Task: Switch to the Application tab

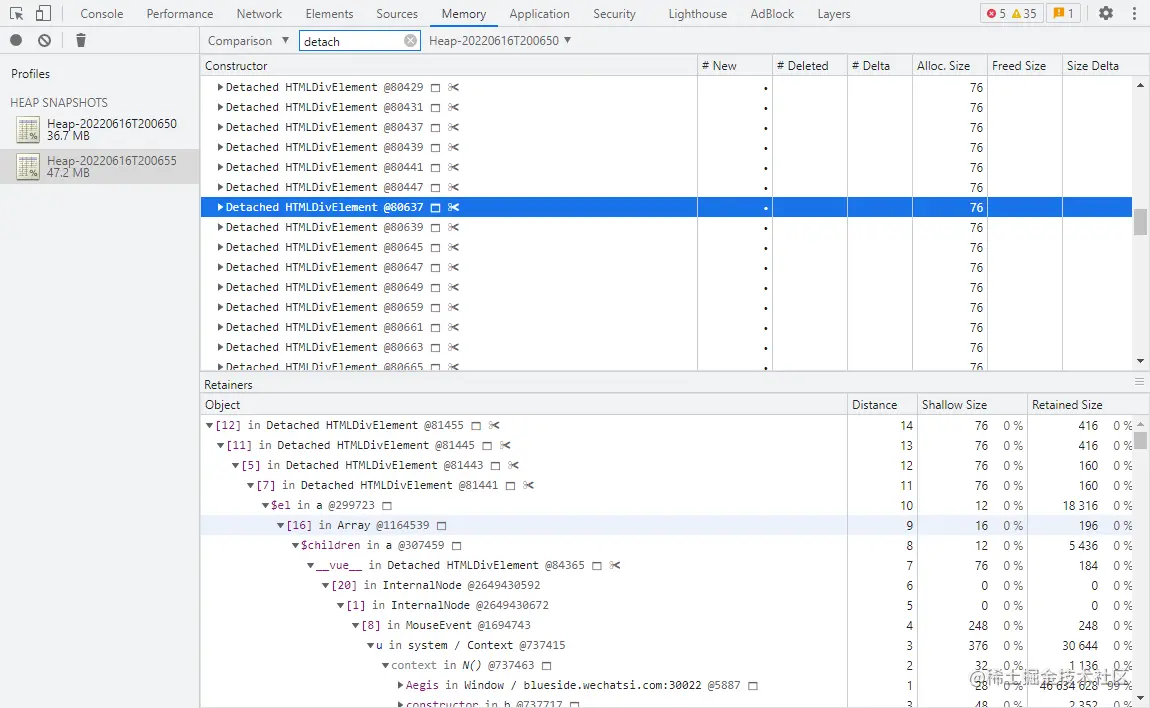Action: (x=539, y=14)
